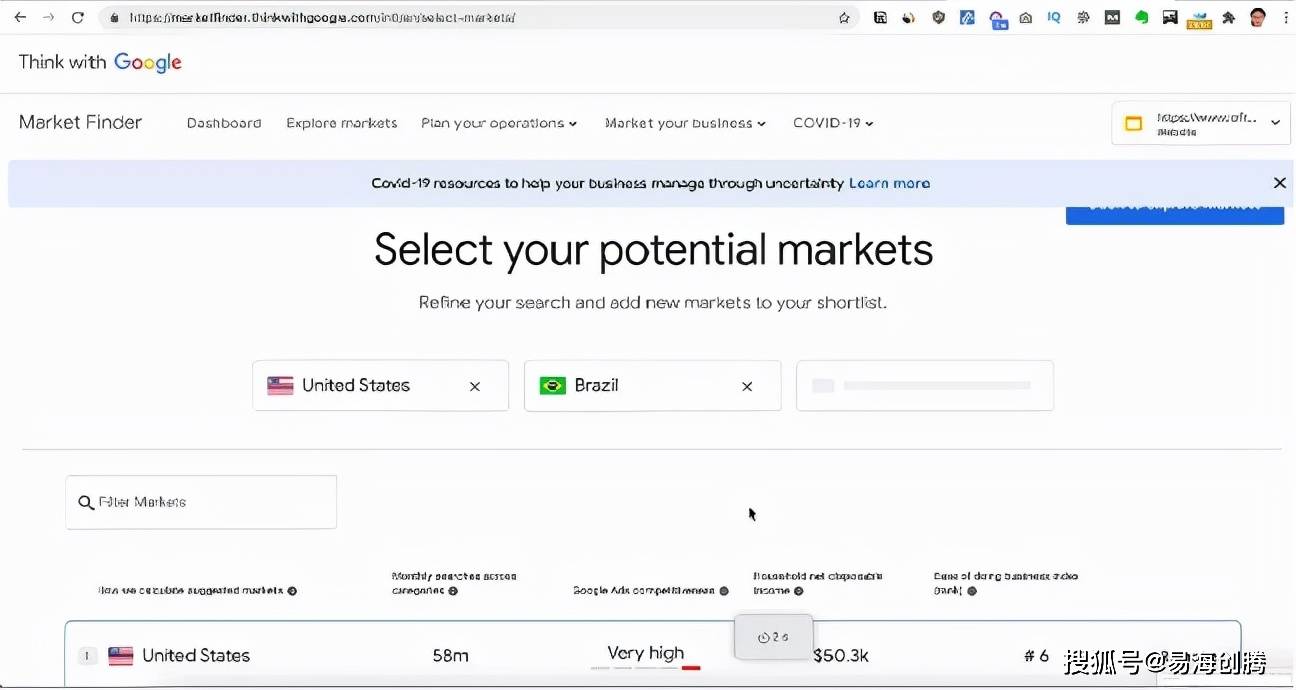
Task: Reload the page with the refresh icon
Action: pos(78,18)
